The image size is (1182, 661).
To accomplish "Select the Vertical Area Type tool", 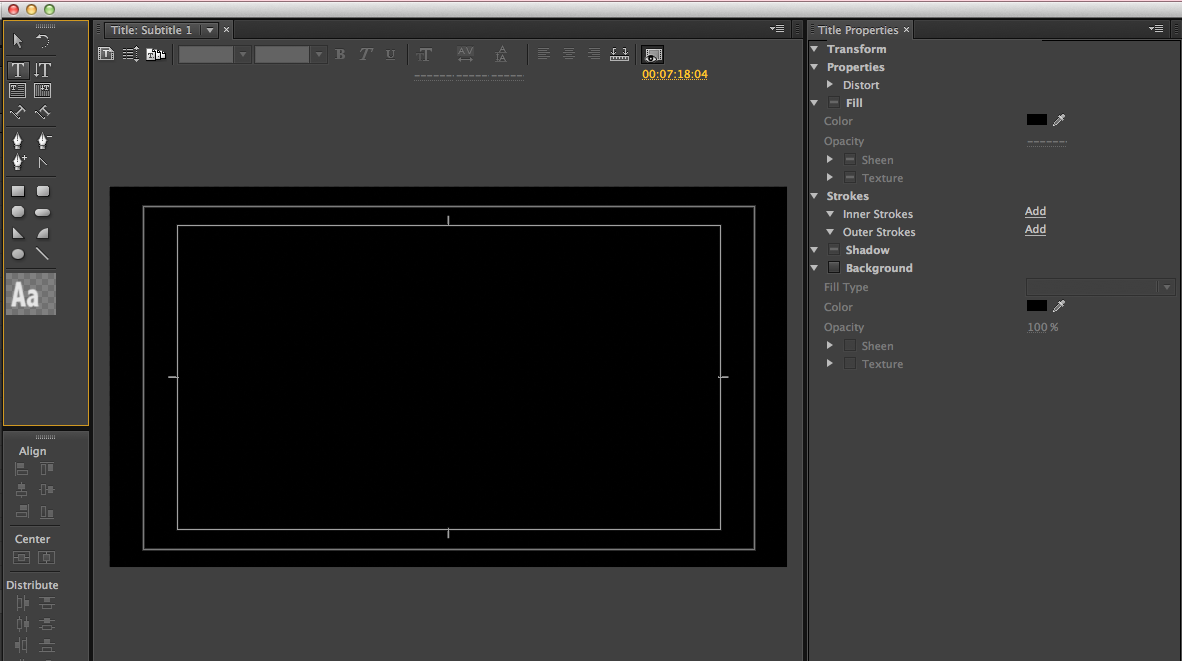I will pos(43,90).
